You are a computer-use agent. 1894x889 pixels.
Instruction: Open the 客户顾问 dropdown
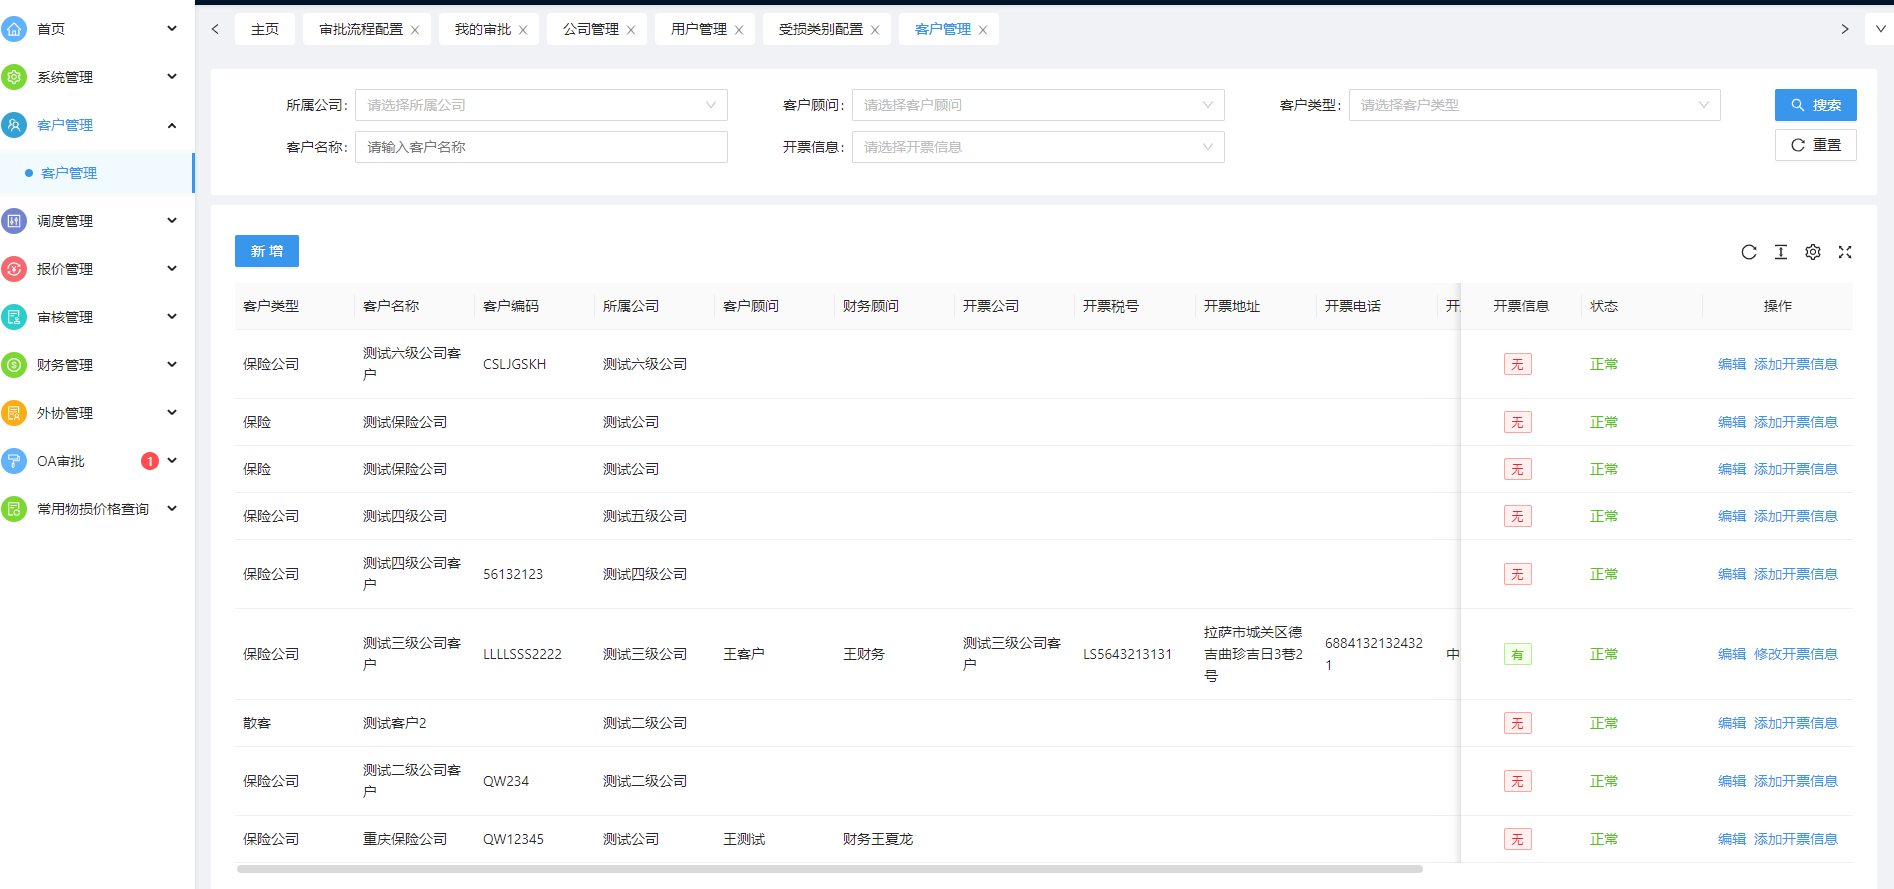tap(1038, 105)
